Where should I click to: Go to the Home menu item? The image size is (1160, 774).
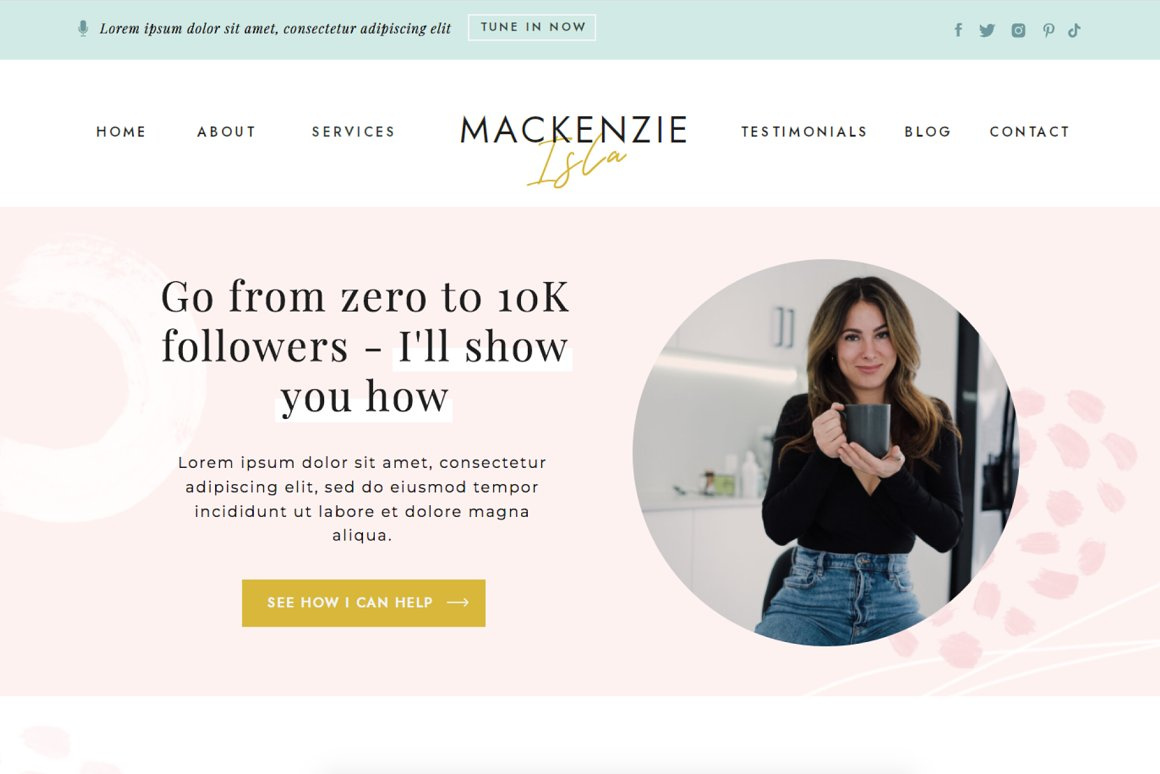tap(121, 132)
